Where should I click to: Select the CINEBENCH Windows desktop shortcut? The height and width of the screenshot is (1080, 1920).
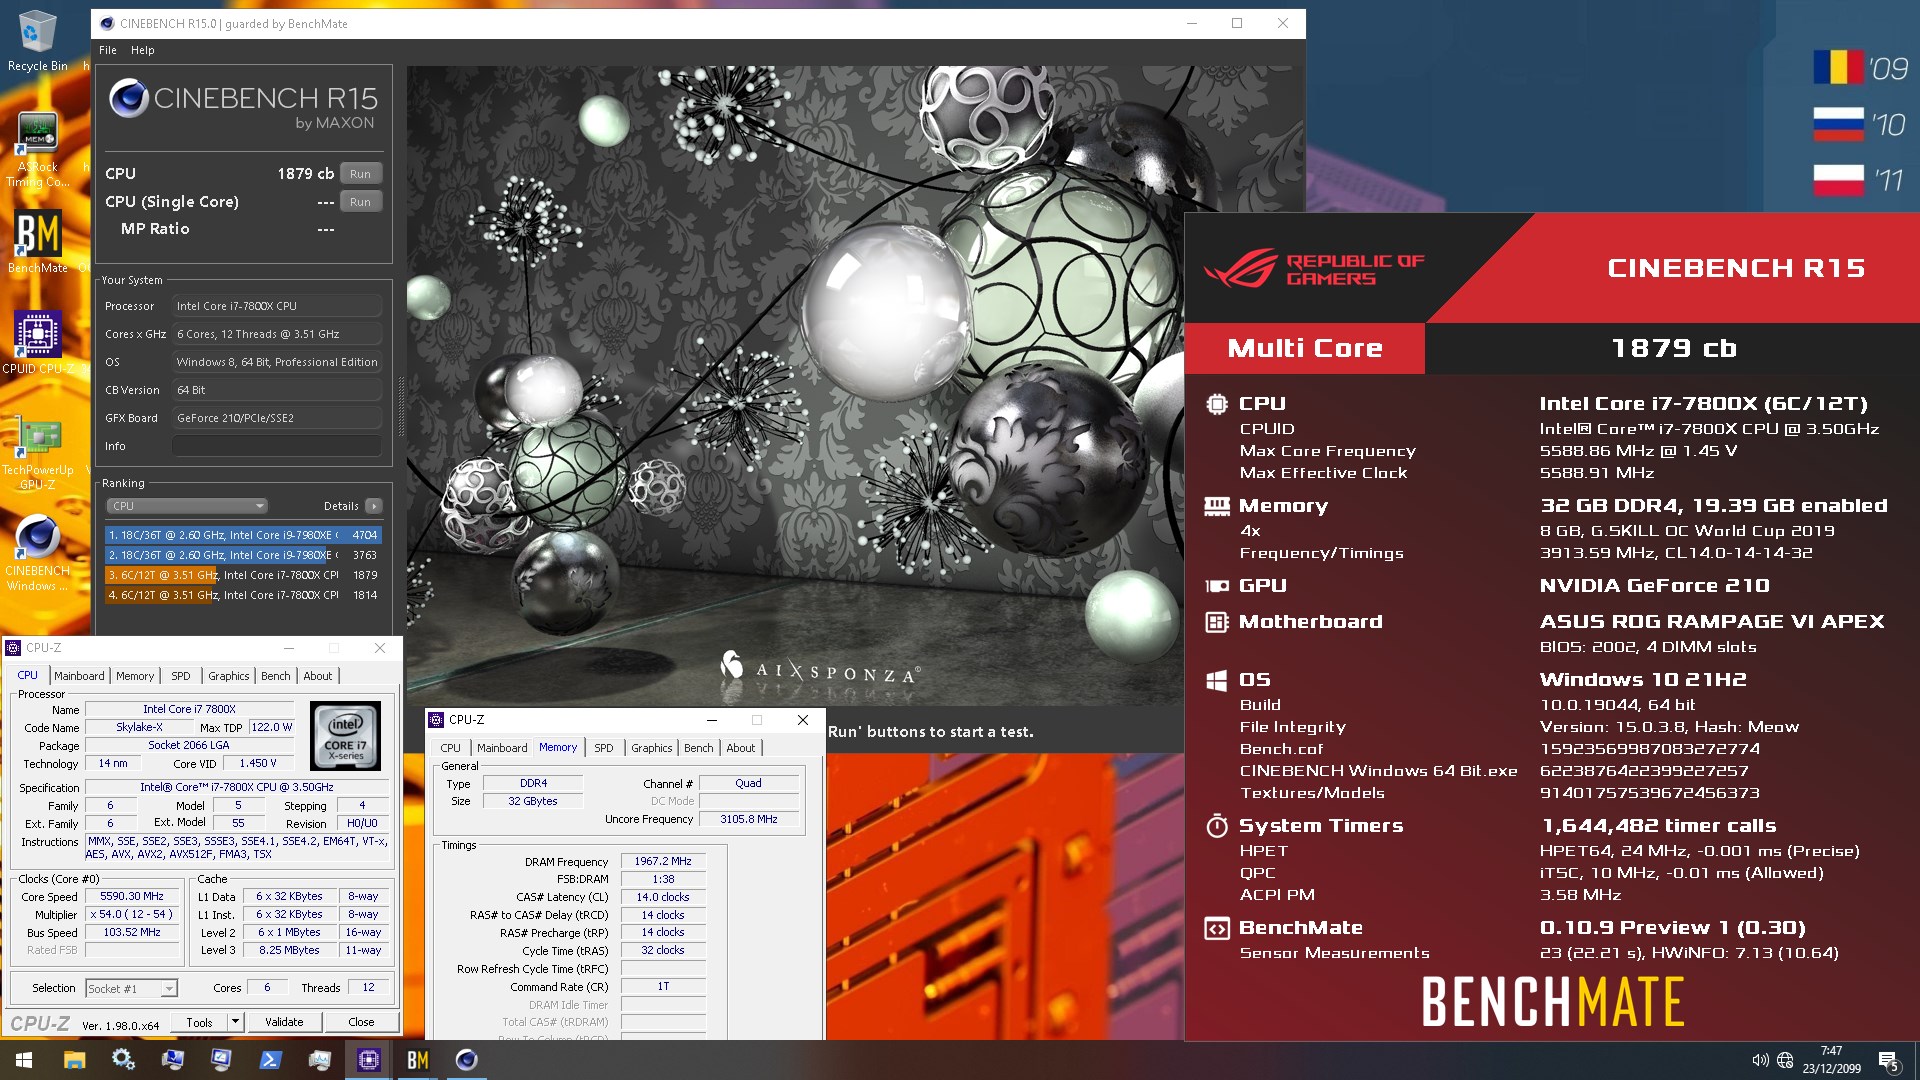pyautogui.click(x=38, y=553)
